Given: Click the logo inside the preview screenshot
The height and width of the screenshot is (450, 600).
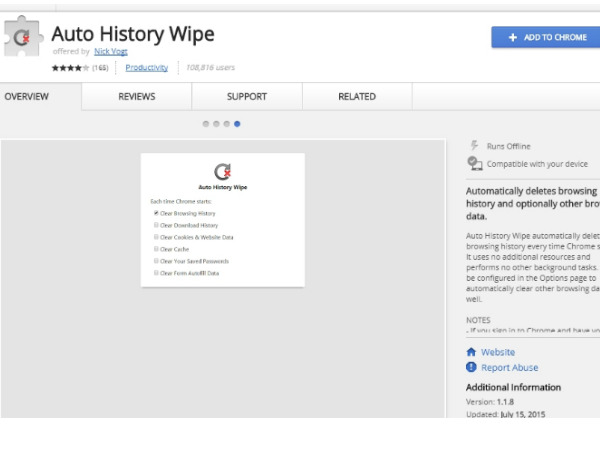Looking at the screenshot, I should click(222, 171).
